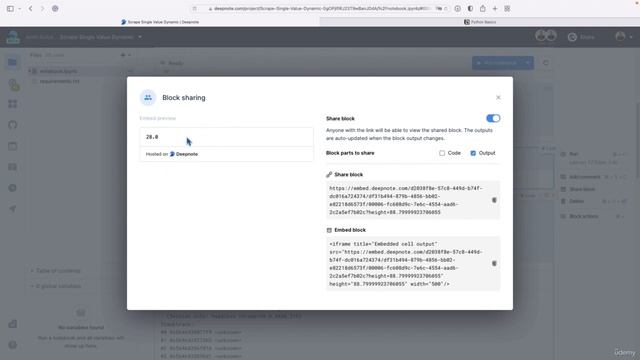This screenshot has width=640, height=360.
Task: Expand the global variables section
Action: 56,286
